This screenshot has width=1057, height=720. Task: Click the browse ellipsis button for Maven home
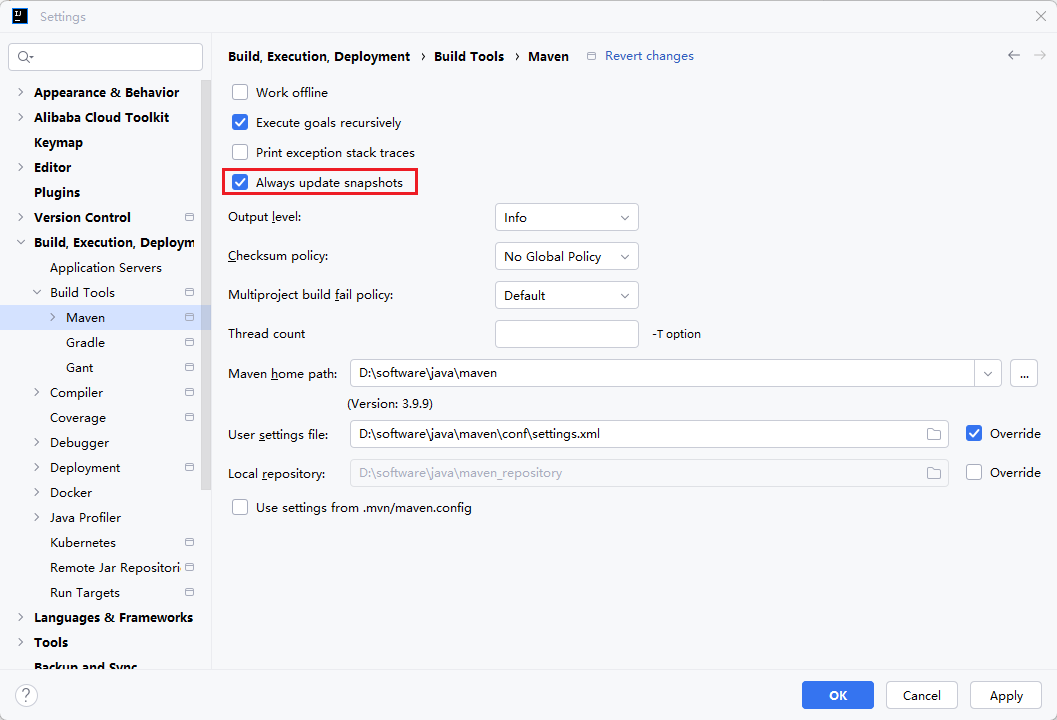1024,373
